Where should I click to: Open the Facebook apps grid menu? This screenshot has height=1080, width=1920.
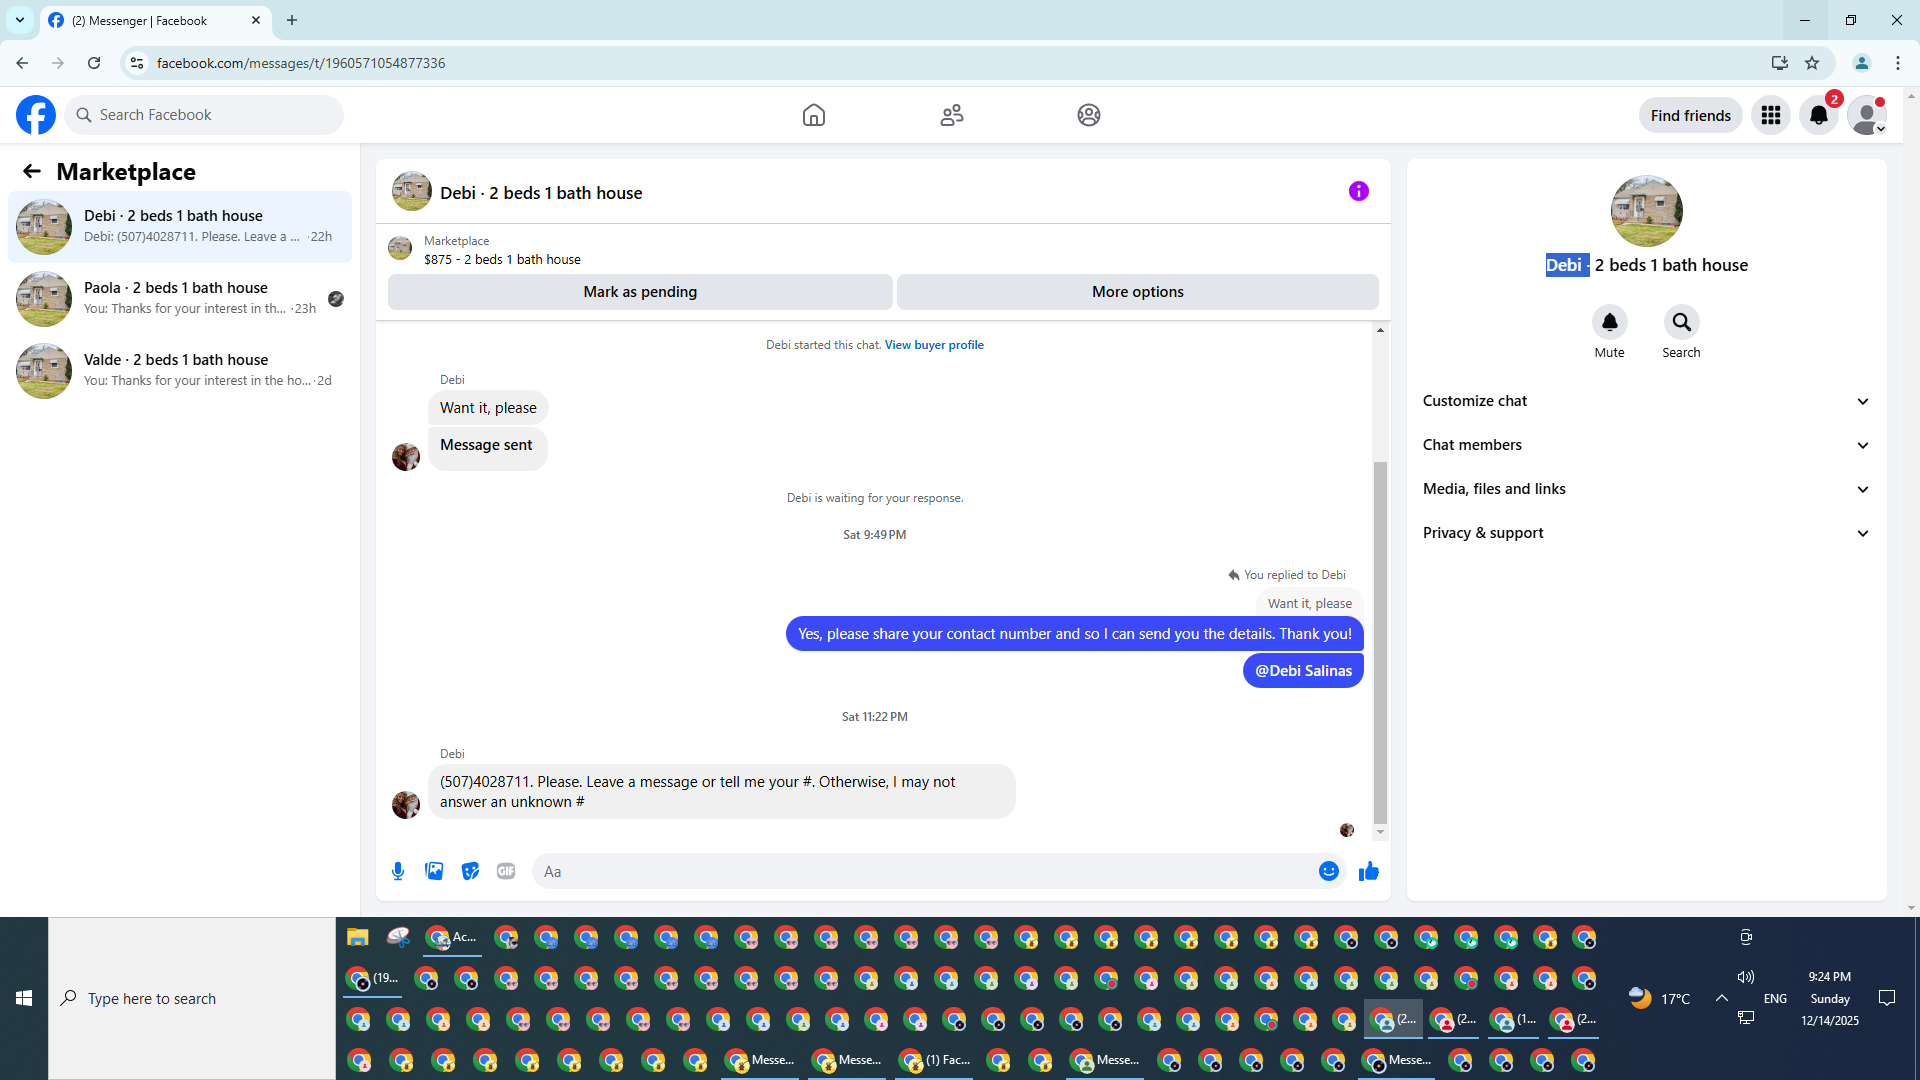click(1770, 115)
